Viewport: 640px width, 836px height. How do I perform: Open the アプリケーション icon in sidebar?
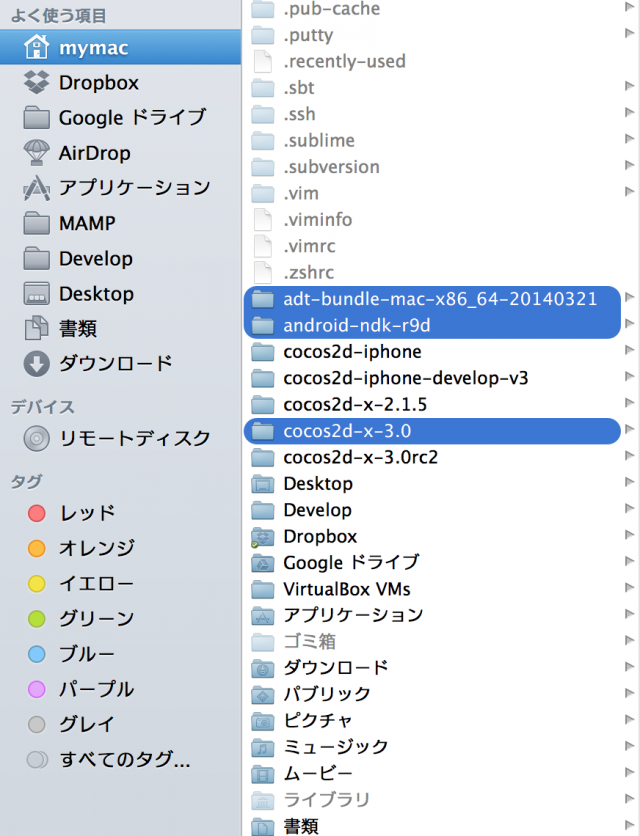coord(36,188)
